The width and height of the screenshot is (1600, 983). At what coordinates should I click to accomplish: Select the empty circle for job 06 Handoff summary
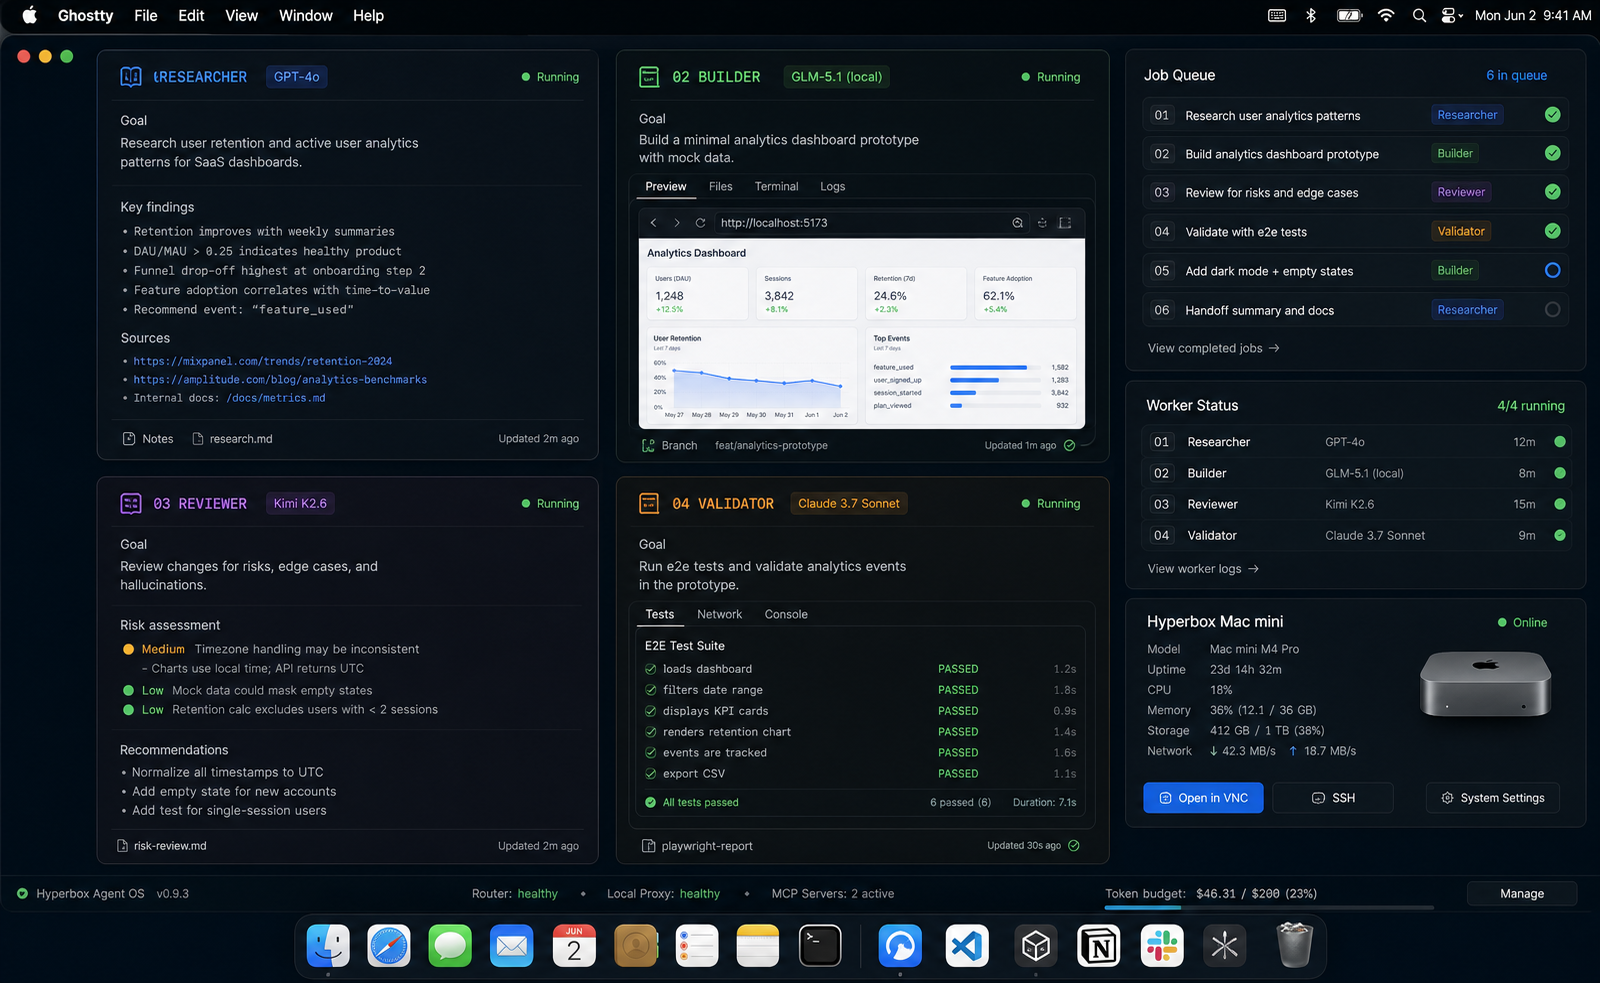1553,310
